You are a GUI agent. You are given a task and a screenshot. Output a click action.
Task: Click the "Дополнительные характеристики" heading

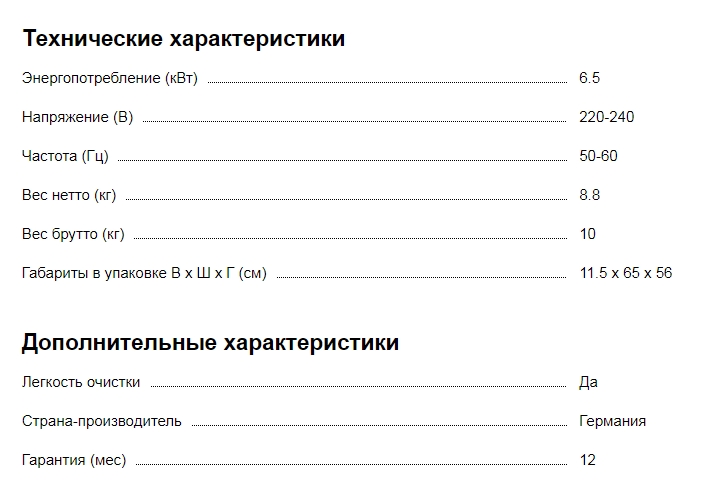[210, 343]
